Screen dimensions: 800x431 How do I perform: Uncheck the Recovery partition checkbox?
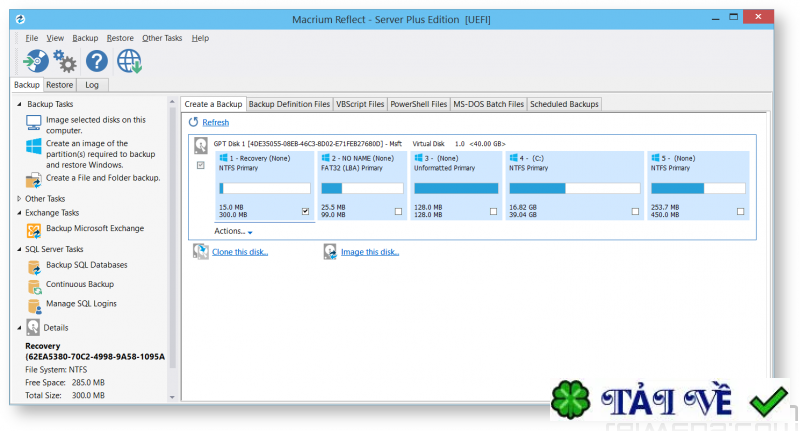305,211
